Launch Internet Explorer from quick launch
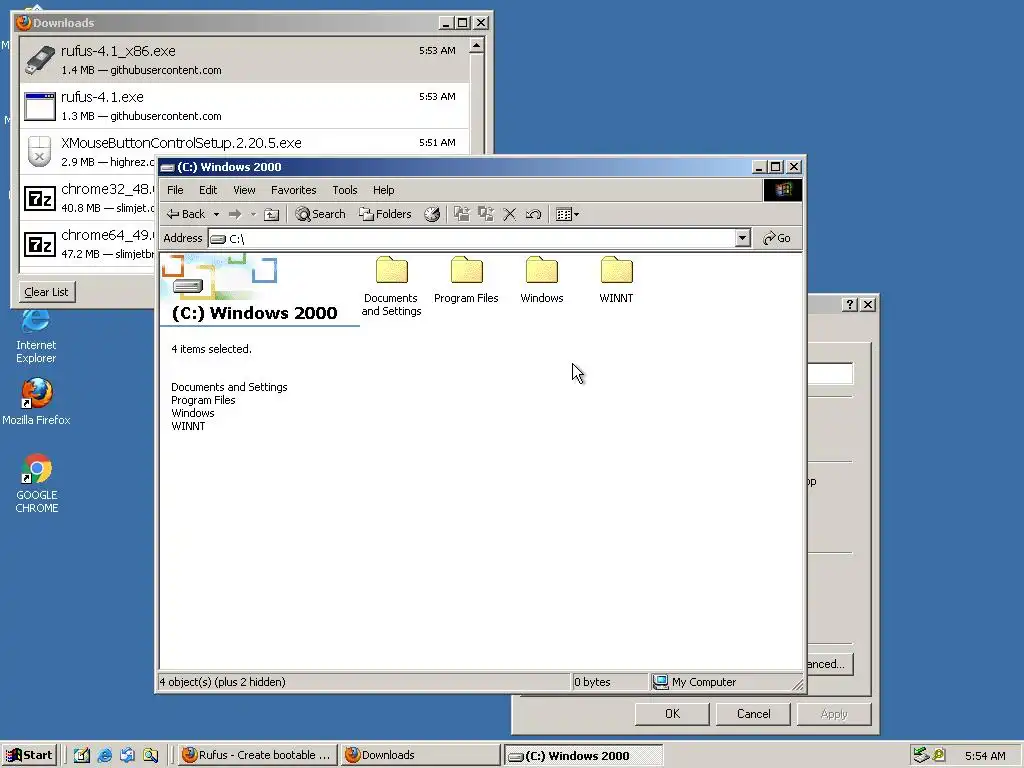This screenshot has width=1024, height=768. [104, 755]
